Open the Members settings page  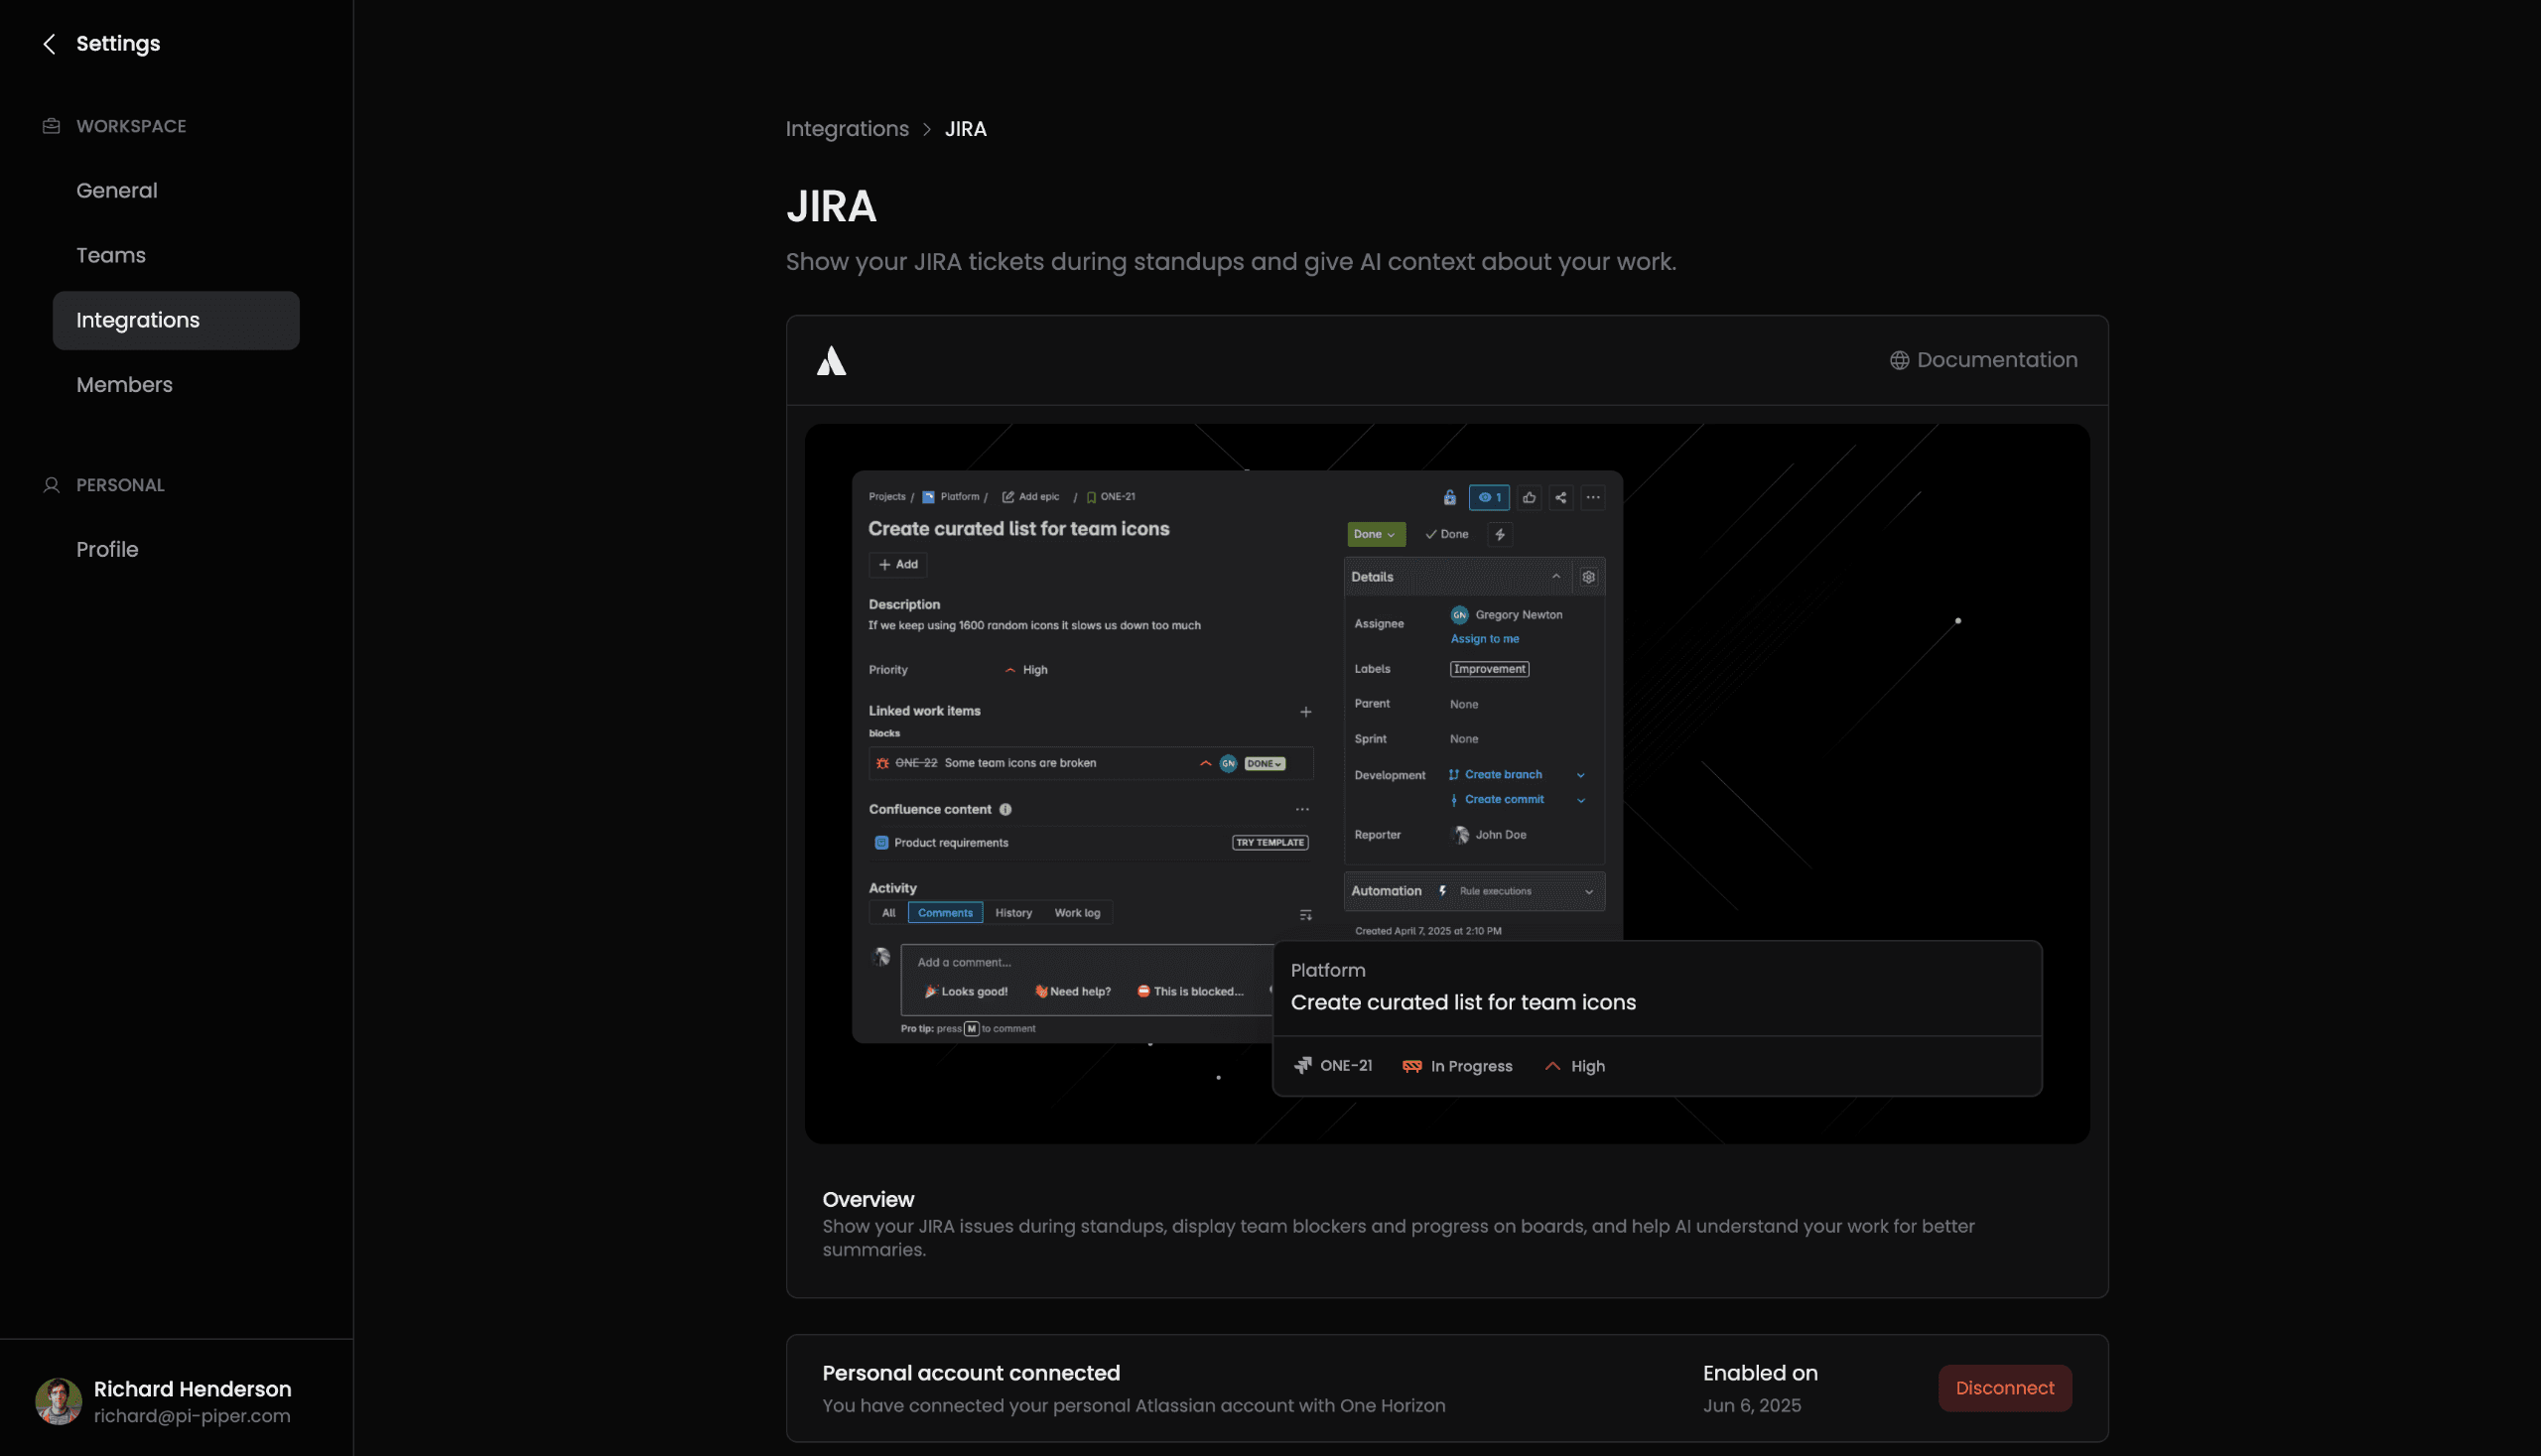coord(124,385)
